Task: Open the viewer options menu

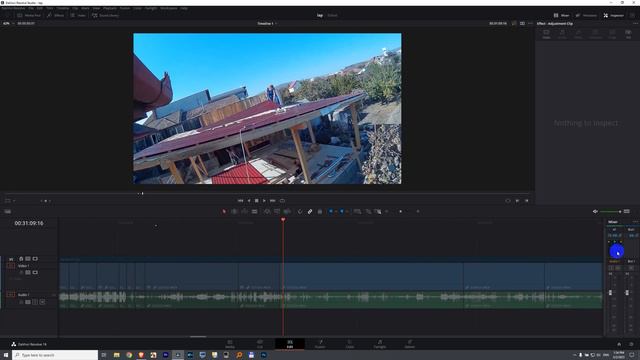Action: (x=530, y=23)
